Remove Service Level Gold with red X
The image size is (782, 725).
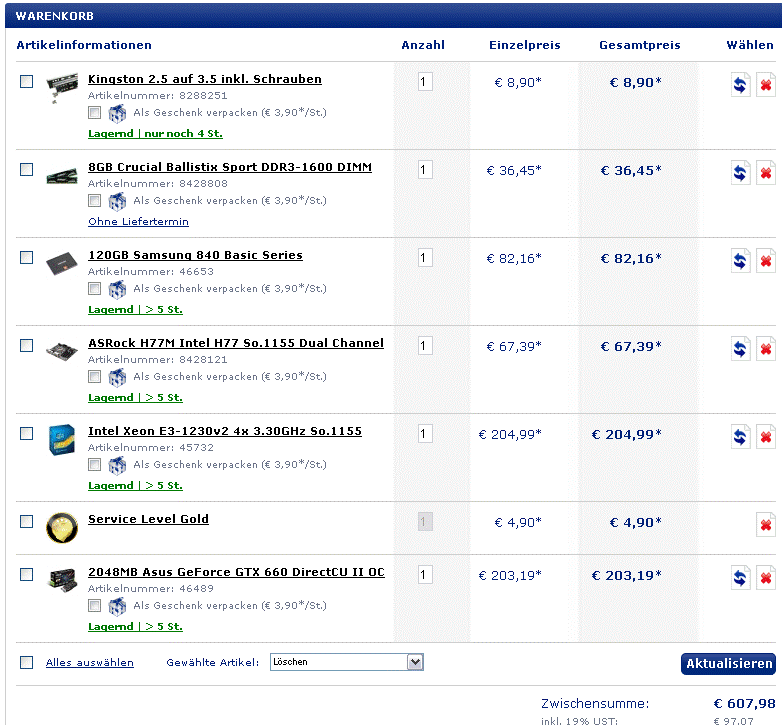pyautogui.click(x=766, y=525)
